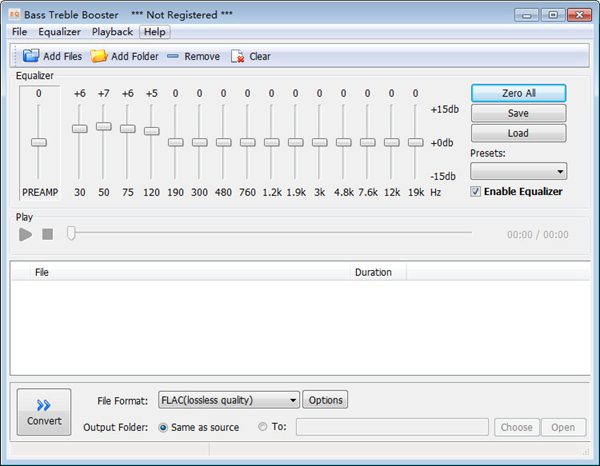Open the Help menu
Viewport: 600px width, 466px height.
[x=155, y=32]
